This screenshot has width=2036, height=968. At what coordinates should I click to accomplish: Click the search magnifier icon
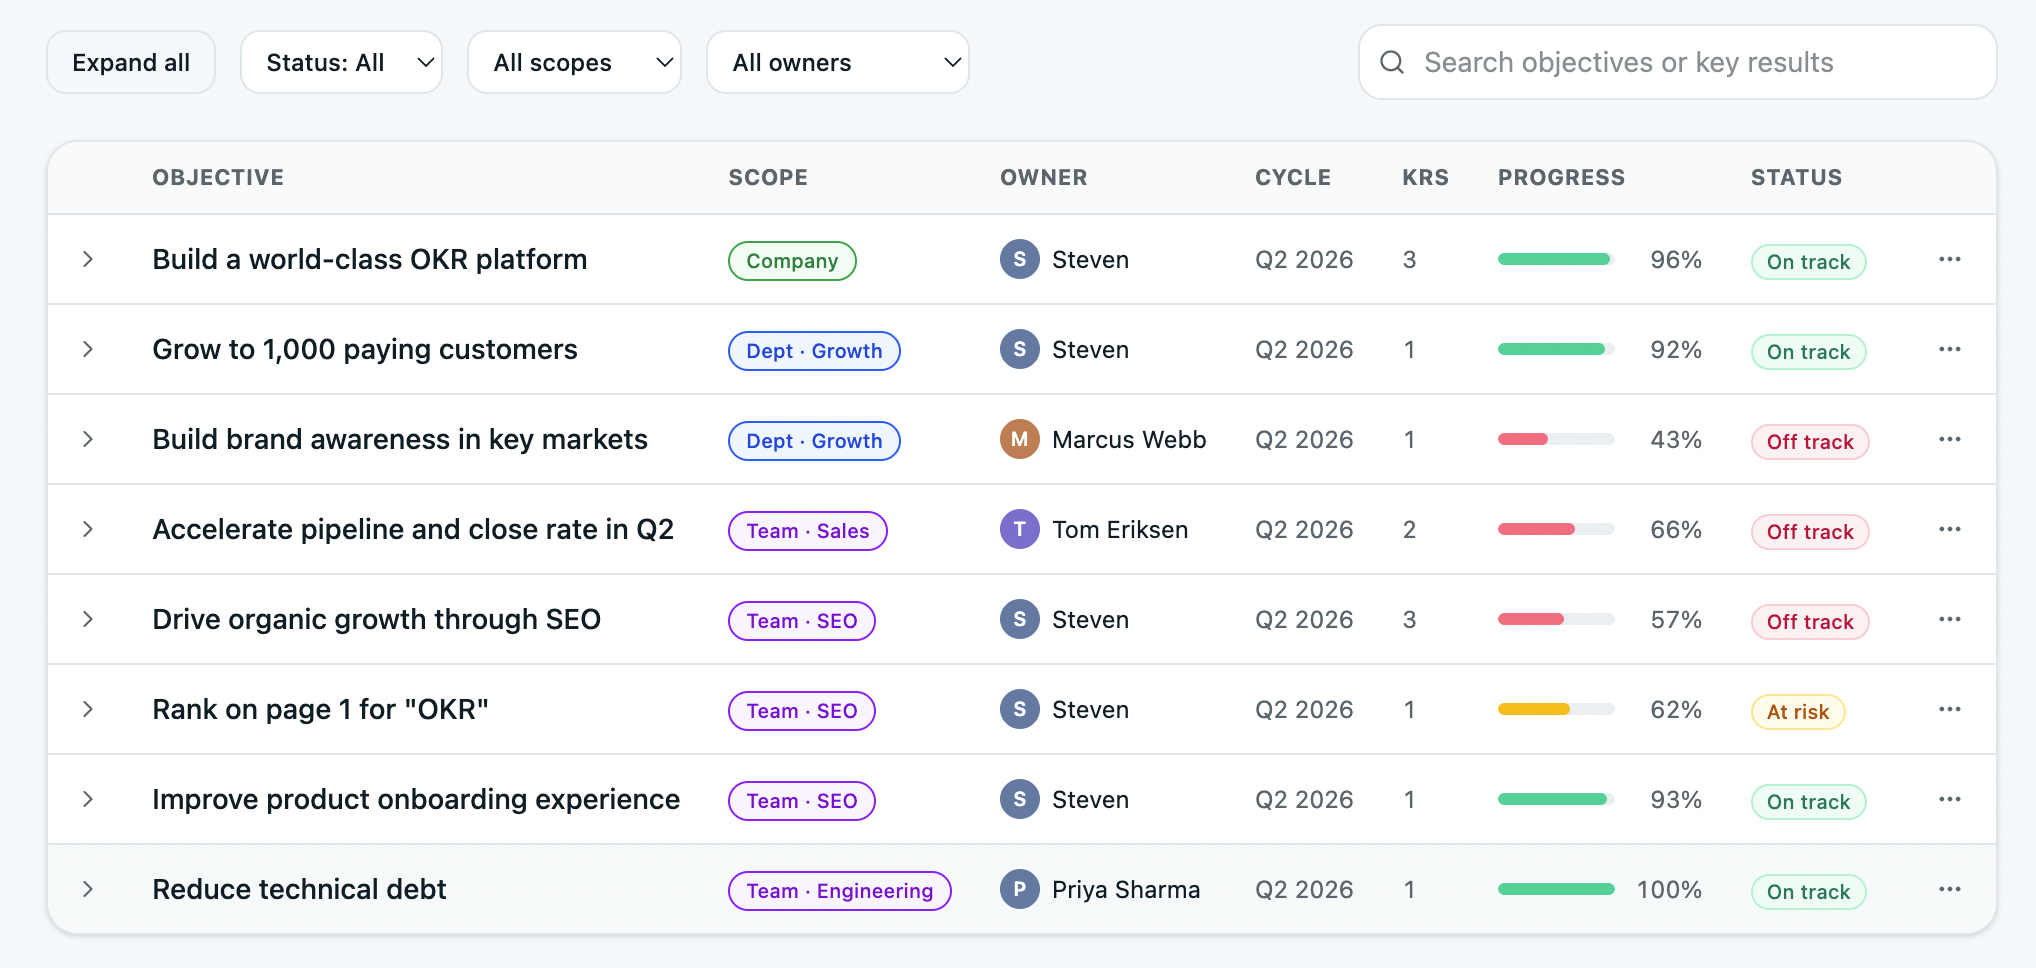pos(1392,62)
